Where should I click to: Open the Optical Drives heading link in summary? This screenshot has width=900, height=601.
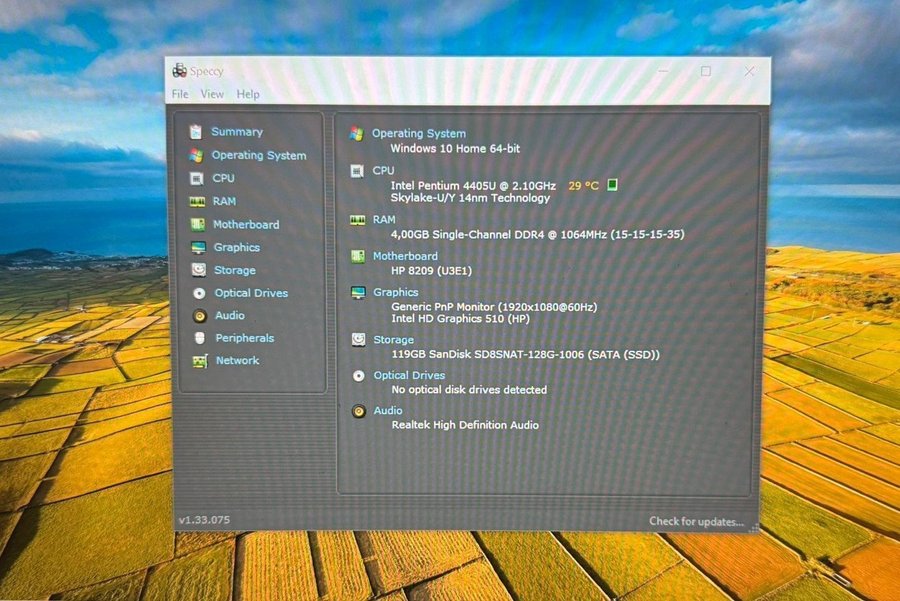pyautogui.click(x=409, y=375)
